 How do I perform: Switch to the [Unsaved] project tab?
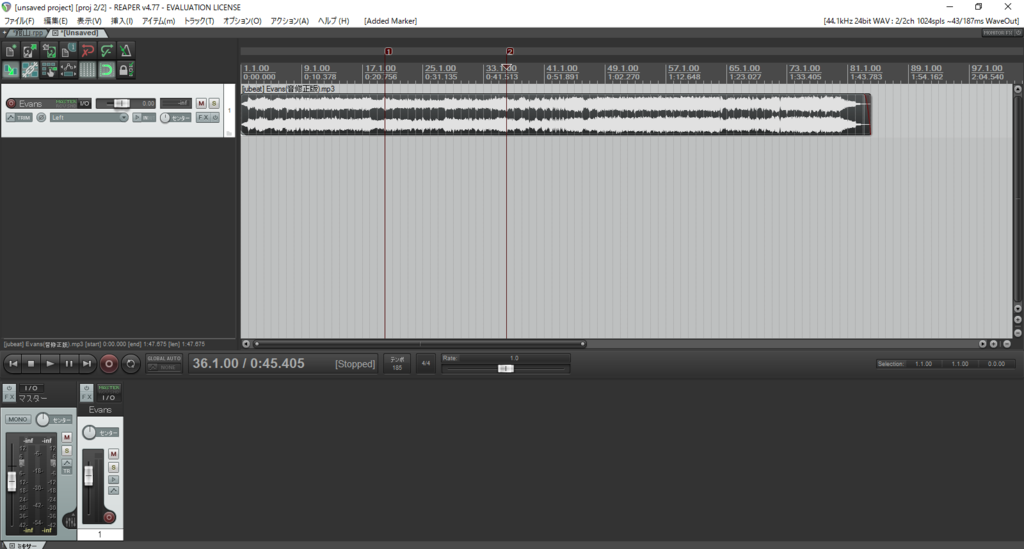[x=76, y=33]
